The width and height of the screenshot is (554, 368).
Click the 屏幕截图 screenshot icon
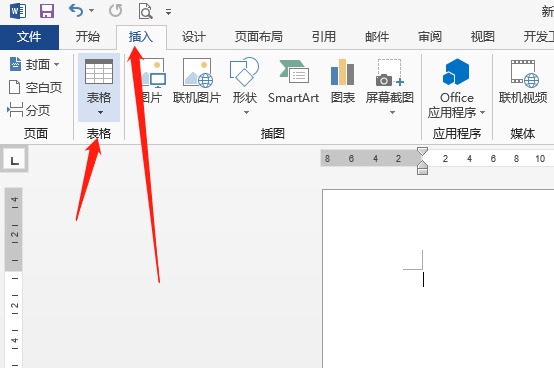tap(390, 73)
